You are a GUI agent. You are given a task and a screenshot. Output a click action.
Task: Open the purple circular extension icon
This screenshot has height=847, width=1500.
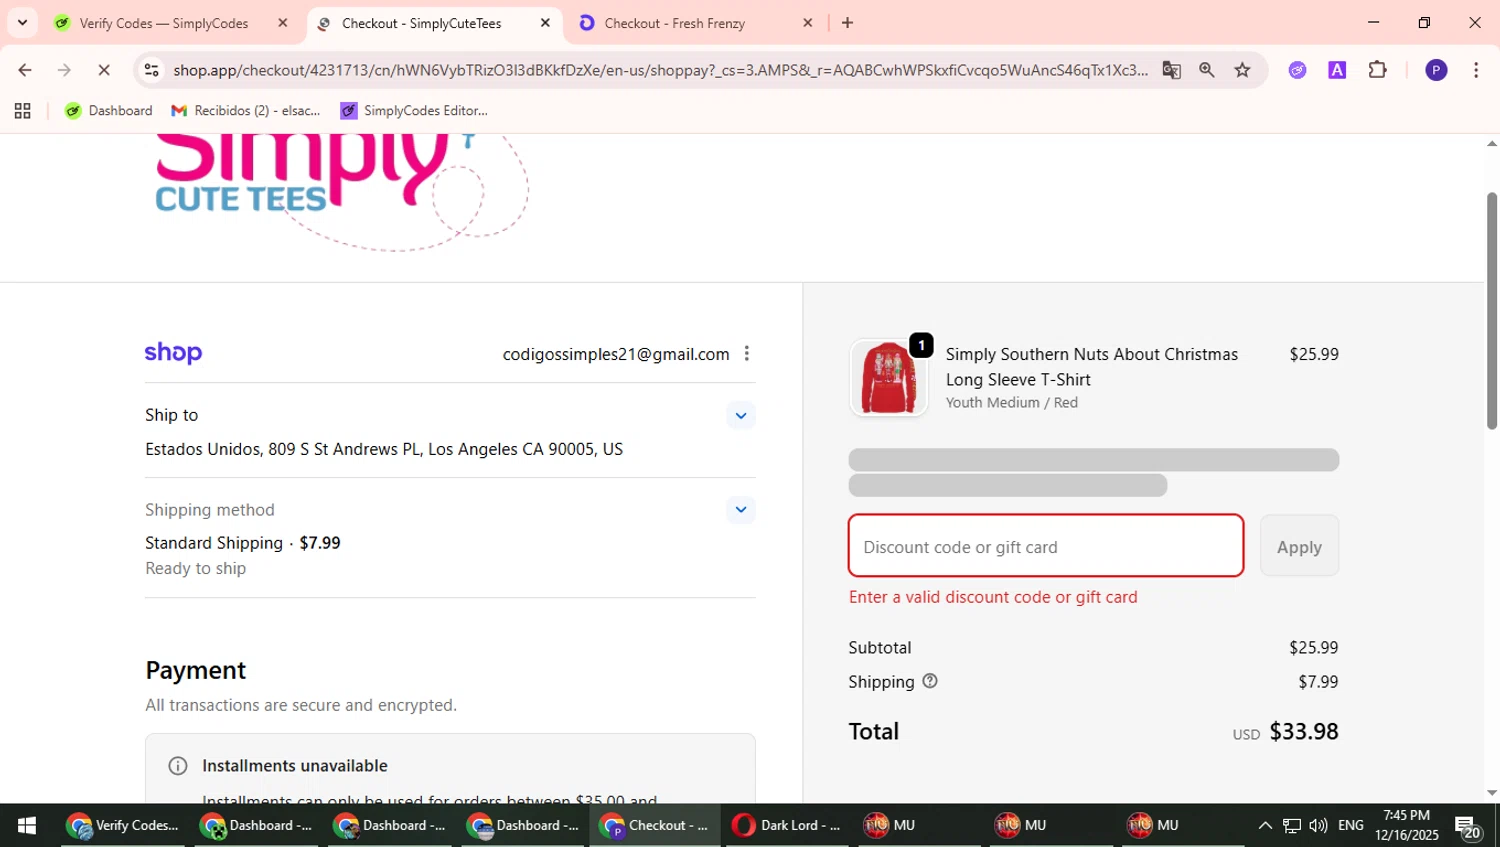point(1297,70)
